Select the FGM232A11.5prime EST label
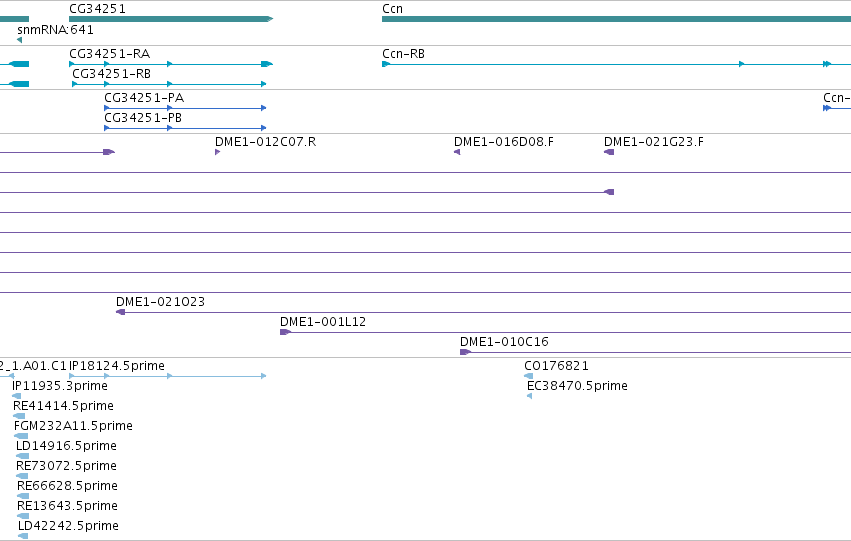 pyautogui.click(x=73, y=426)
